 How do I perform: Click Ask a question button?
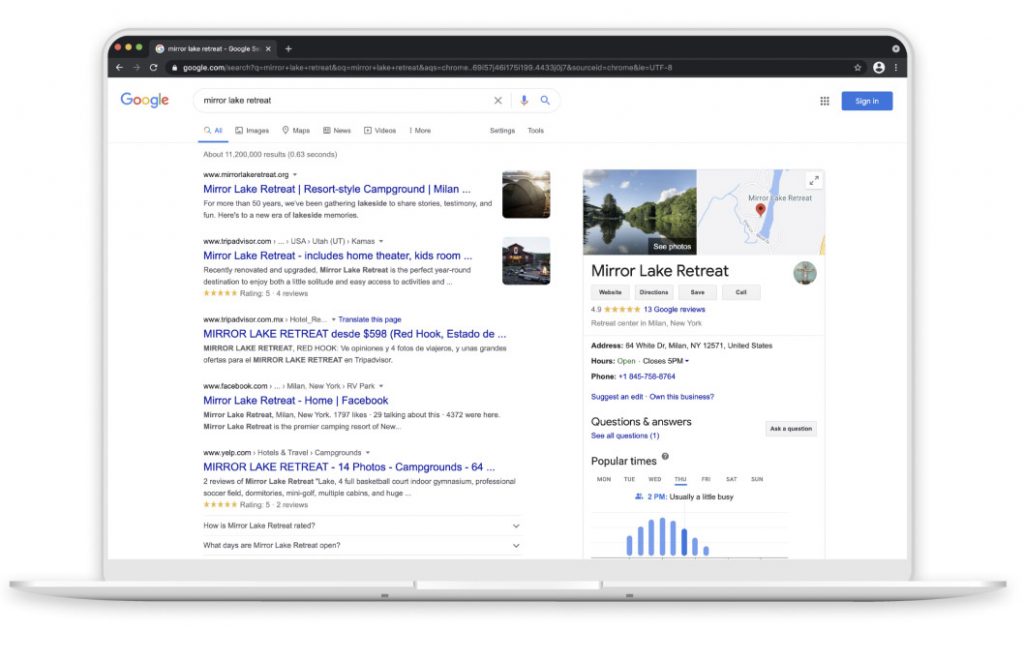[791, 429]
